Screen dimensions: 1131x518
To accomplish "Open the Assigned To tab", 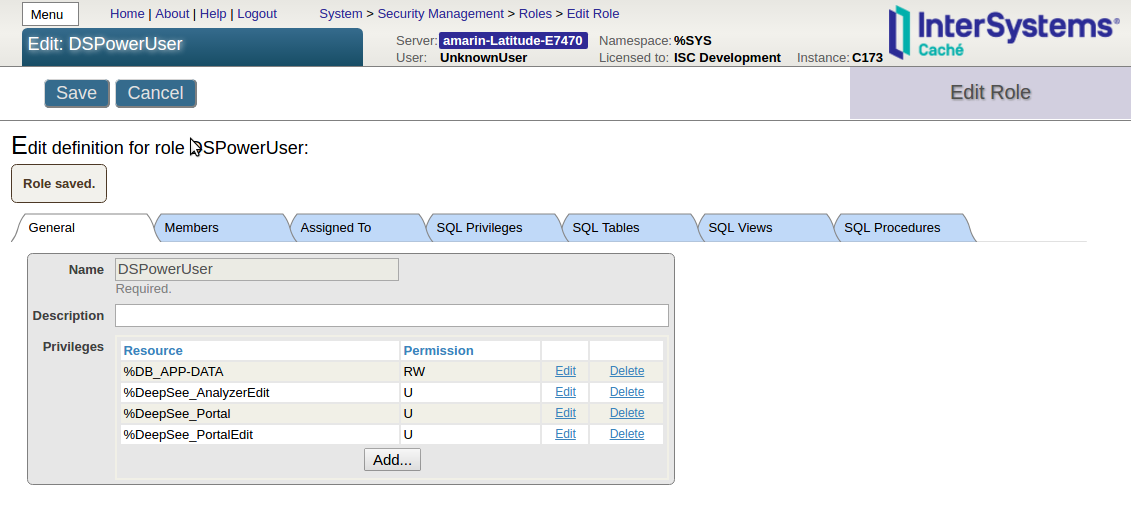I will [335, 228].
